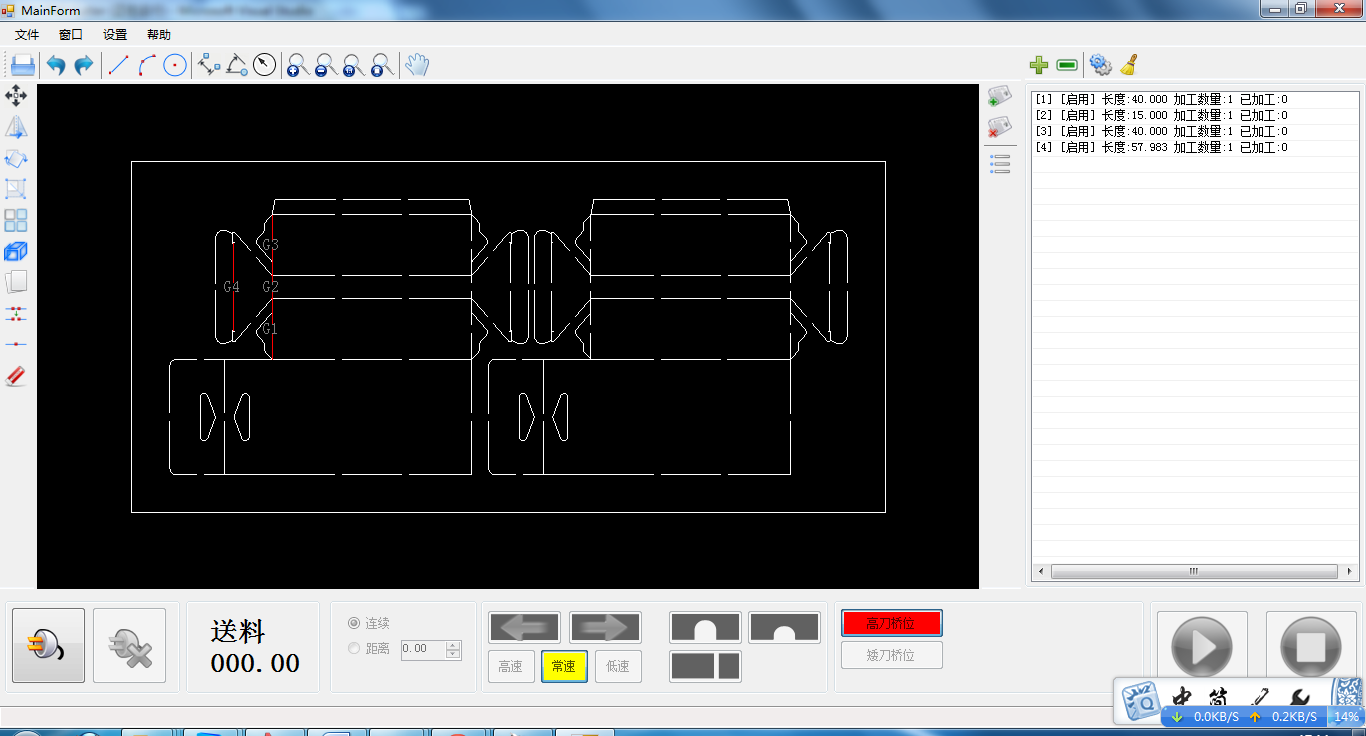Select the mirror tool in sidebar
The width and height of the screenshot is (1366, 736).
(16, 127)
